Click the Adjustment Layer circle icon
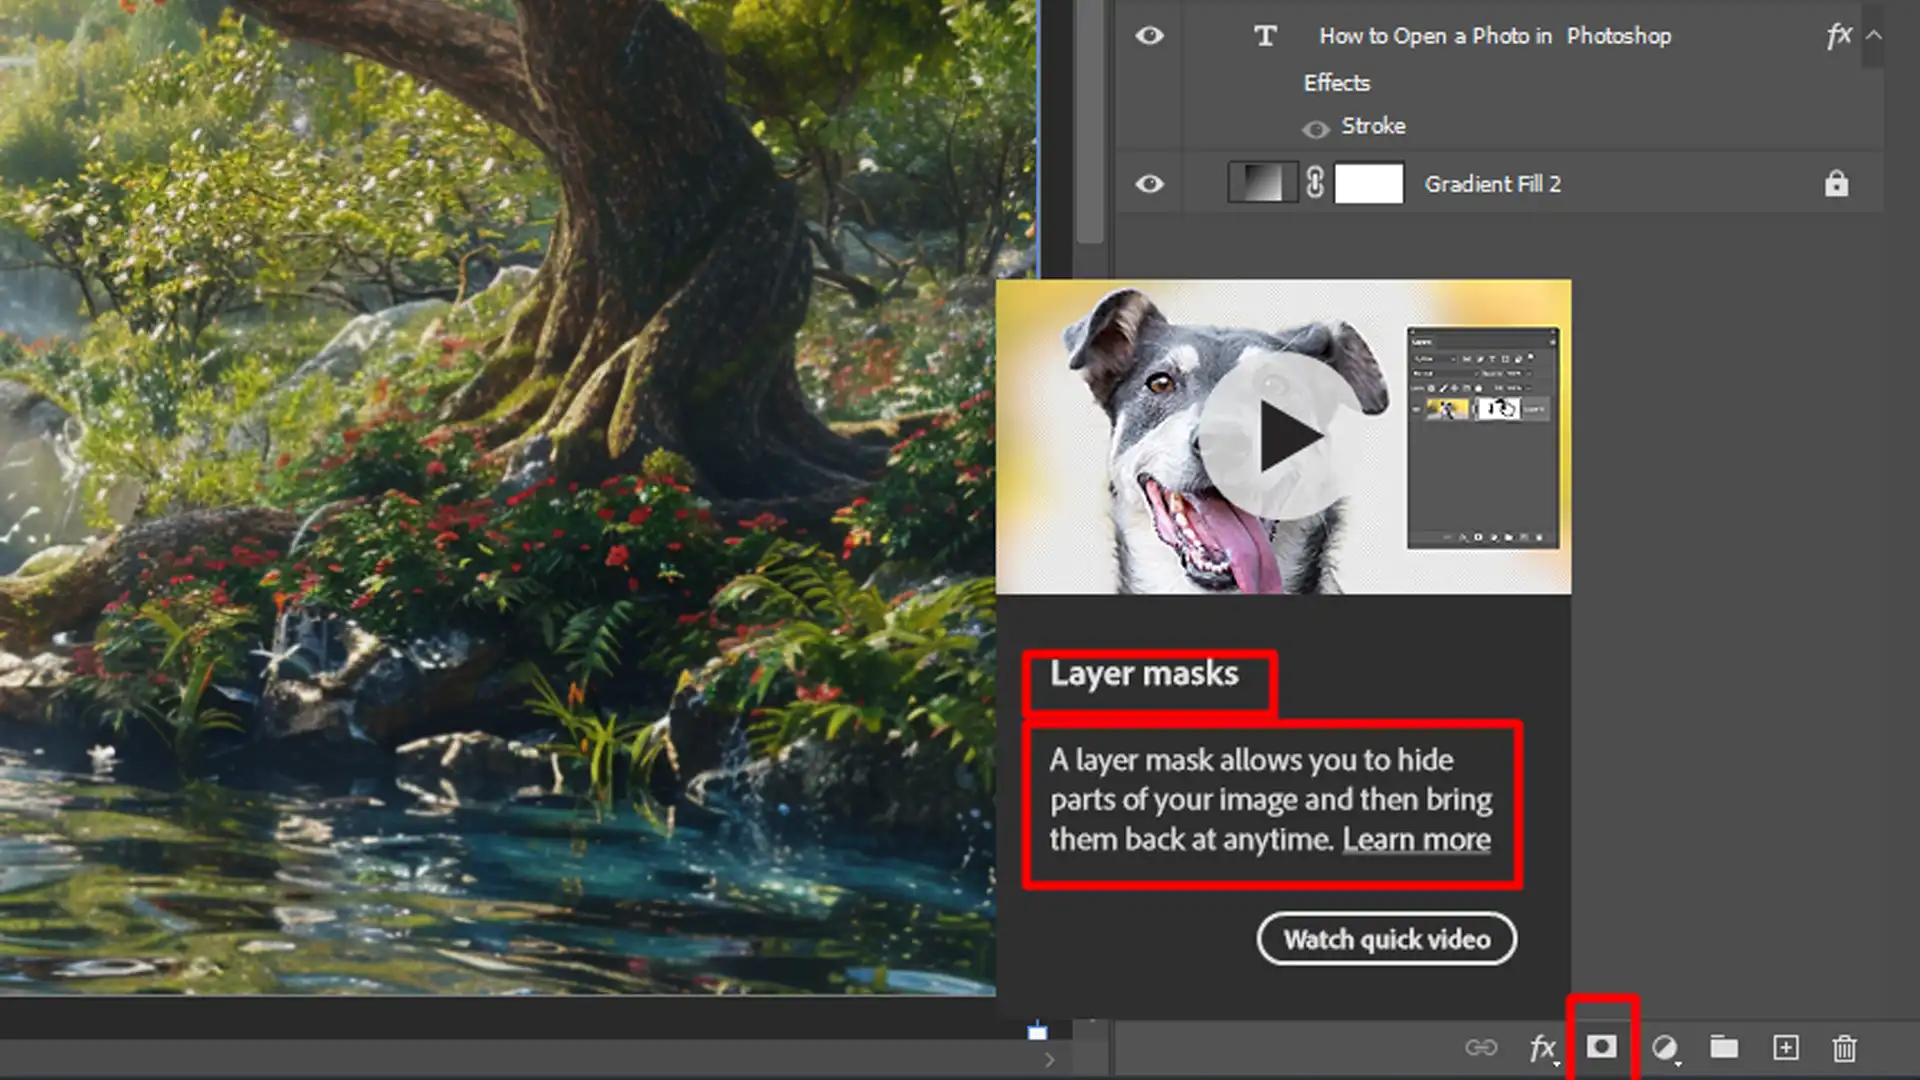1920x1080 pixels. pyautogui.click(x=1664, y=1046)
